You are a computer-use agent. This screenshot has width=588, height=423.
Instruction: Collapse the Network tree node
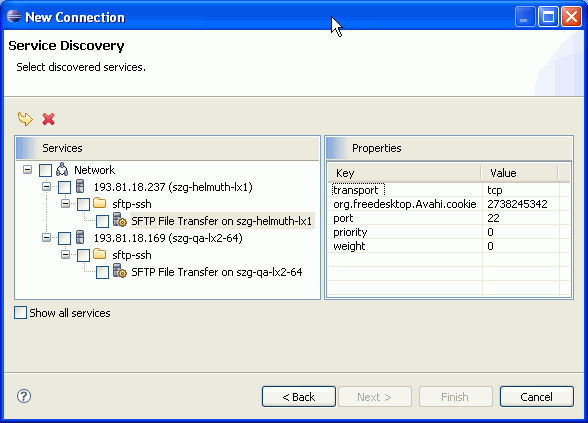(27, 170)
